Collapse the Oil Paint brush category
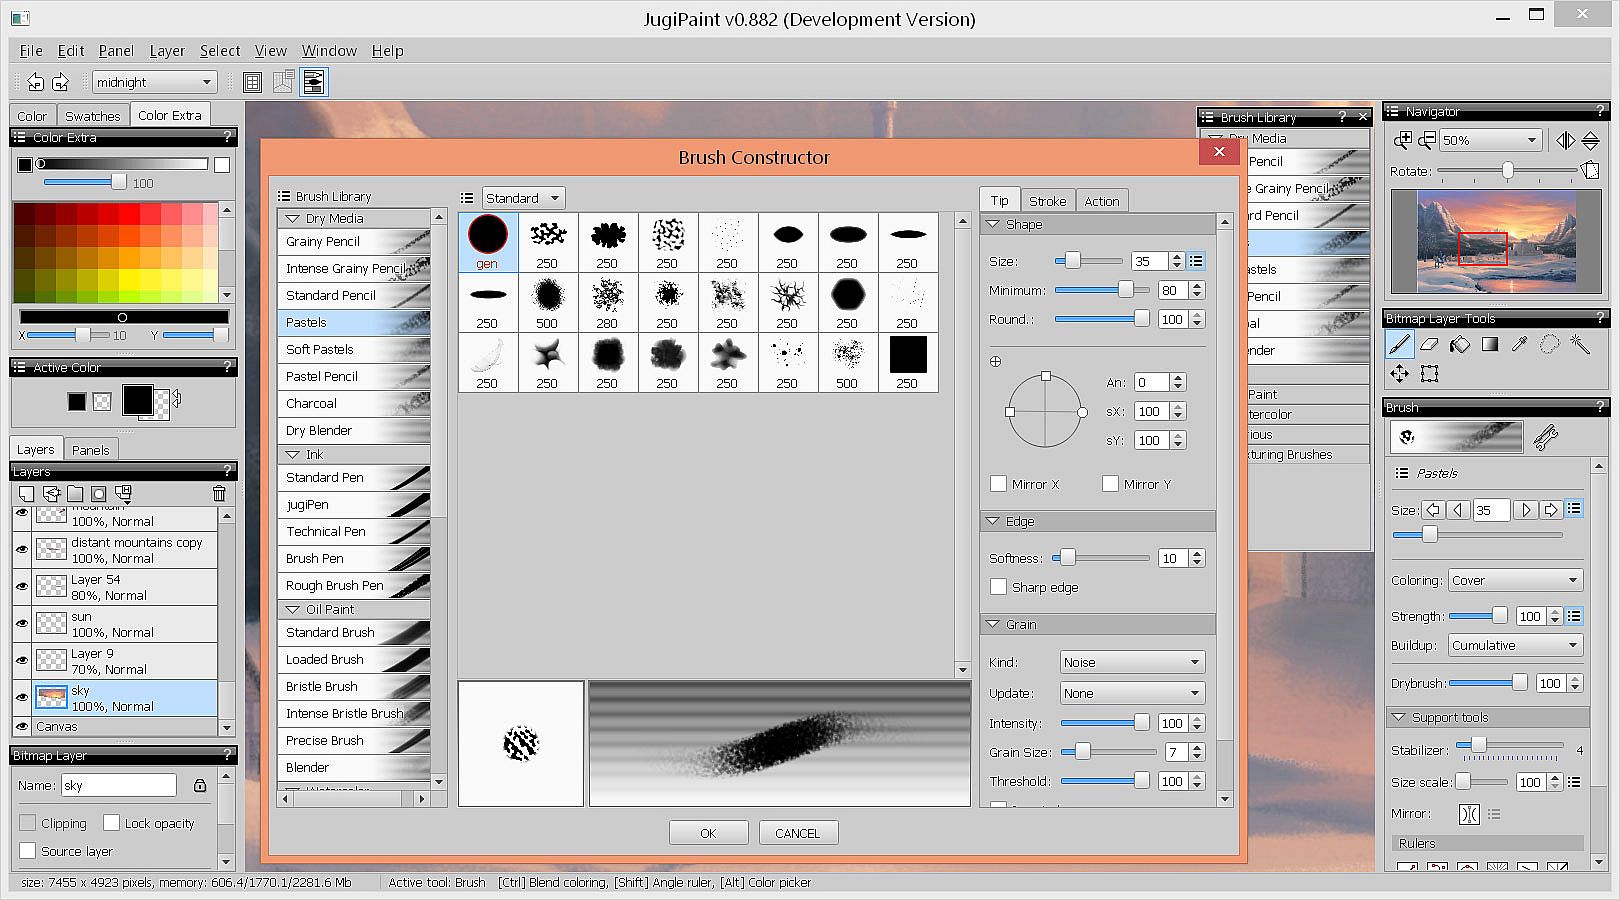Image resolution: width=1620 pixels, height=900 pixels. pyautogui.click(x=293, y=609)
